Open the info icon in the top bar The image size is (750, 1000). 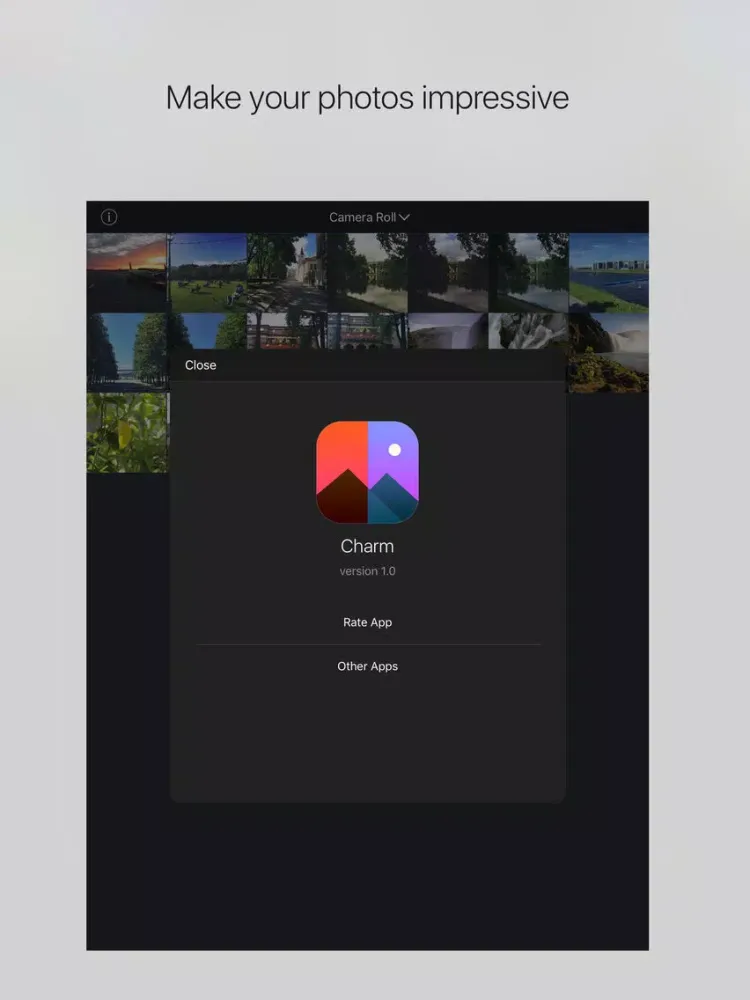pyautogui.click(x=109, y=217)
